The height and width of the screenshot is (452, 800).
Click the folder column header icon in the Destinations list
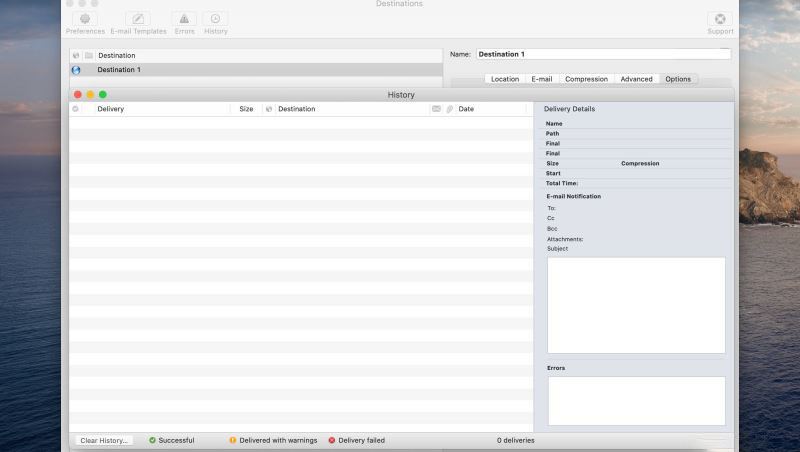89,56
